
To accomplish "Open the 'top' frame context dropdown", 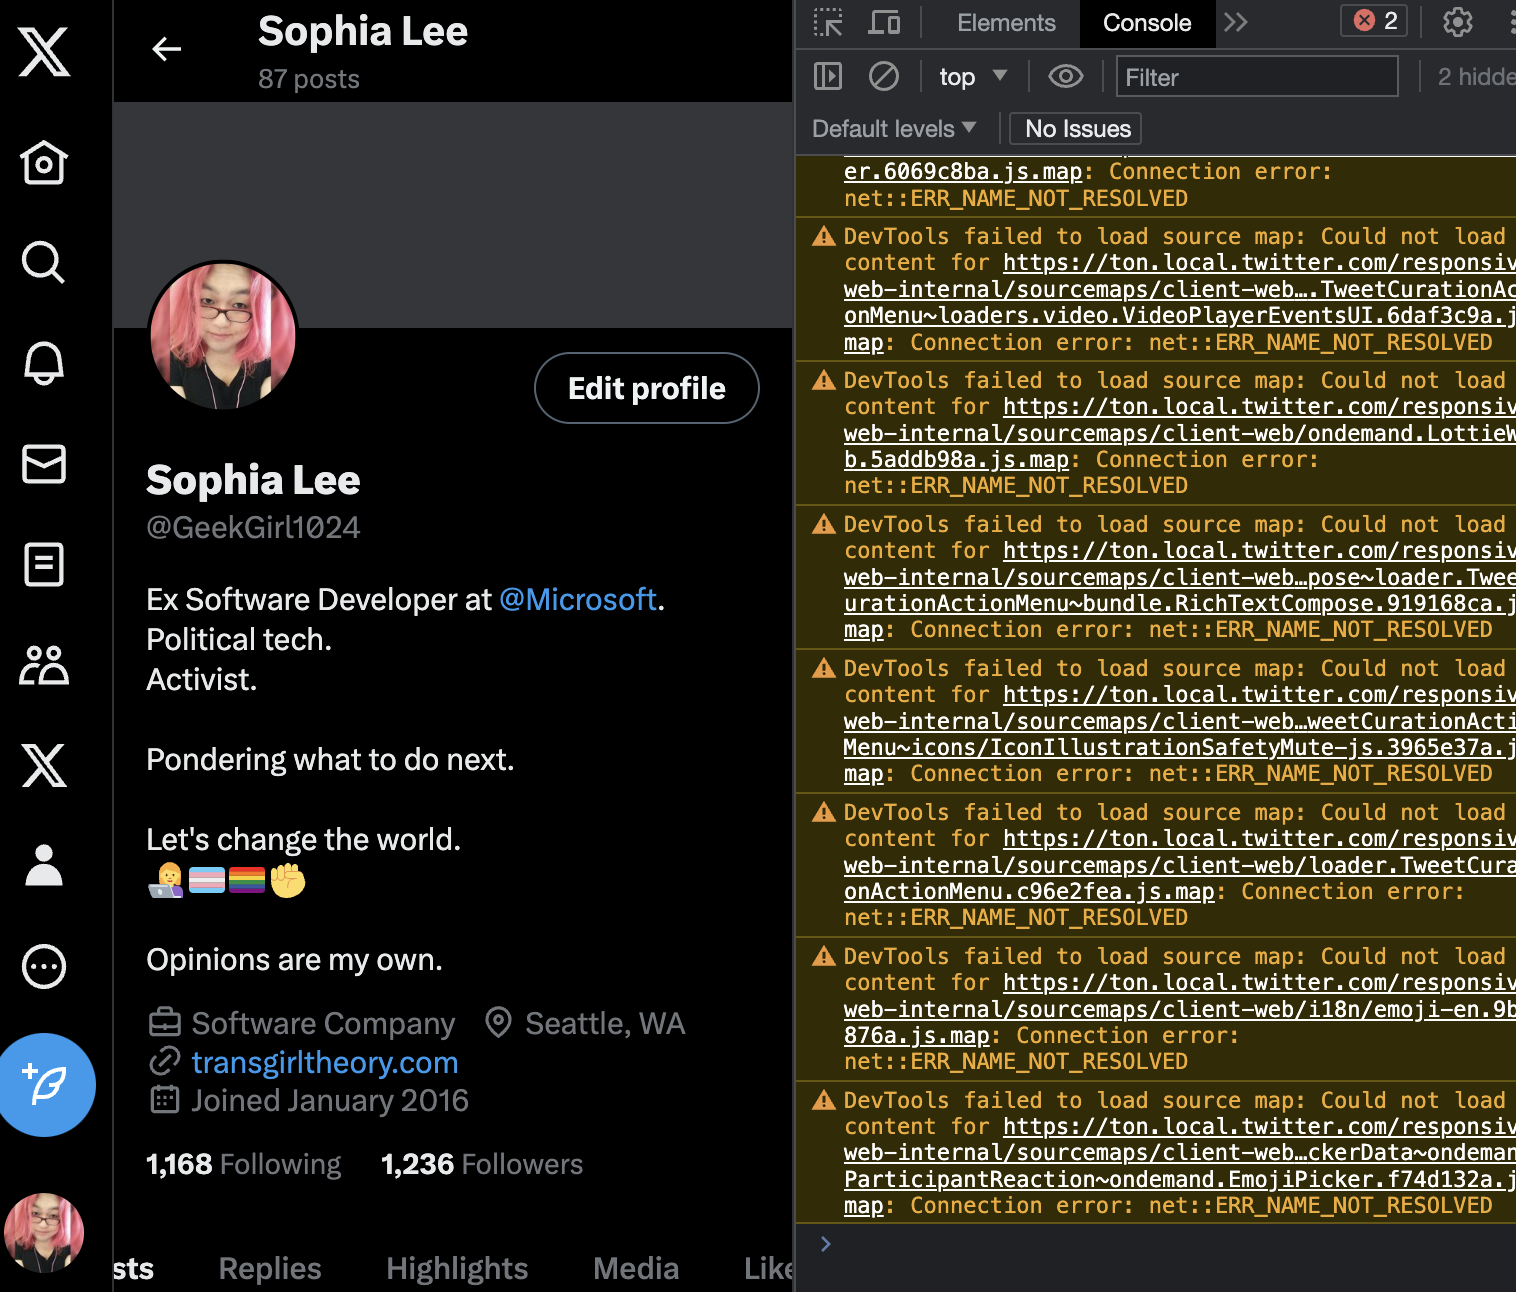I will click(970, 76).
